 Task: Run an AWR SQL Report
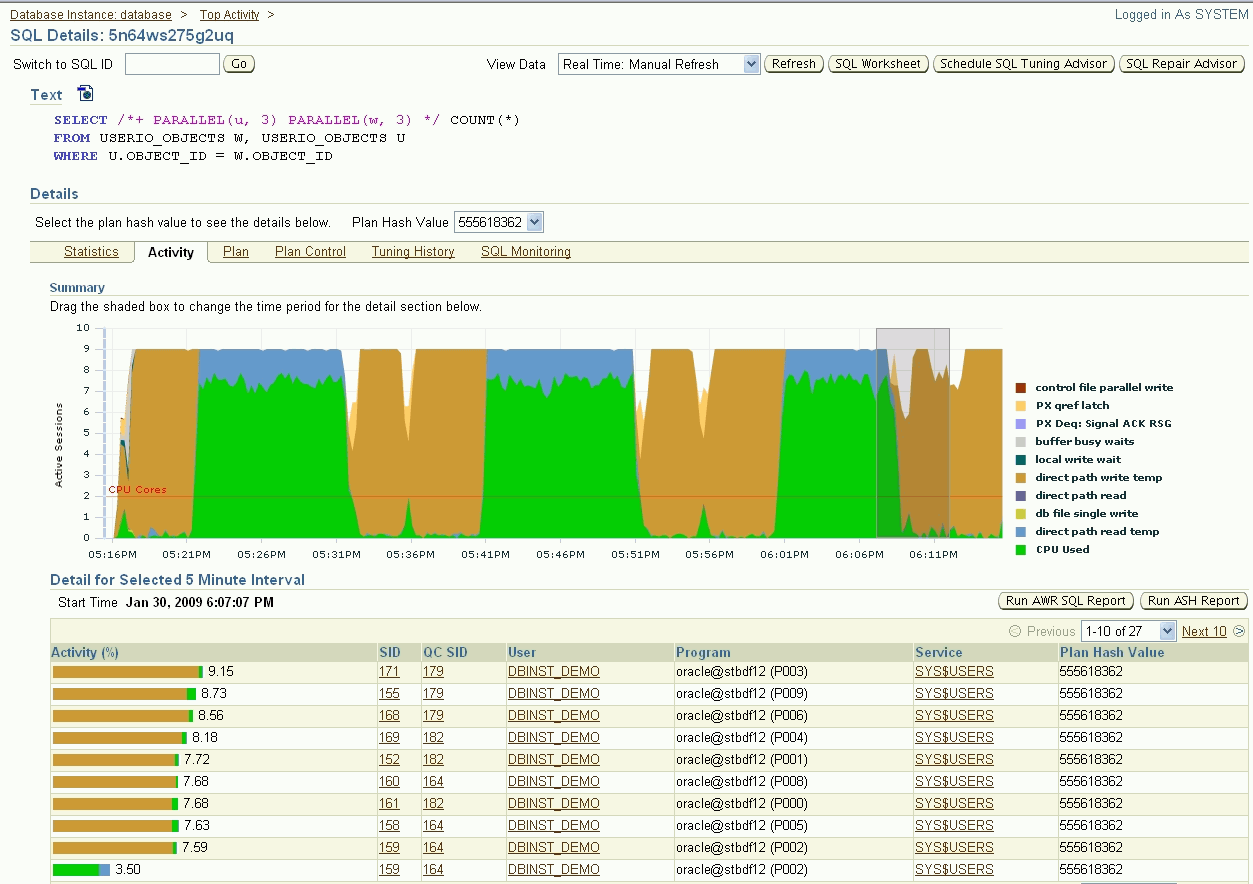pyautogui.click(x=1064, y=601)
